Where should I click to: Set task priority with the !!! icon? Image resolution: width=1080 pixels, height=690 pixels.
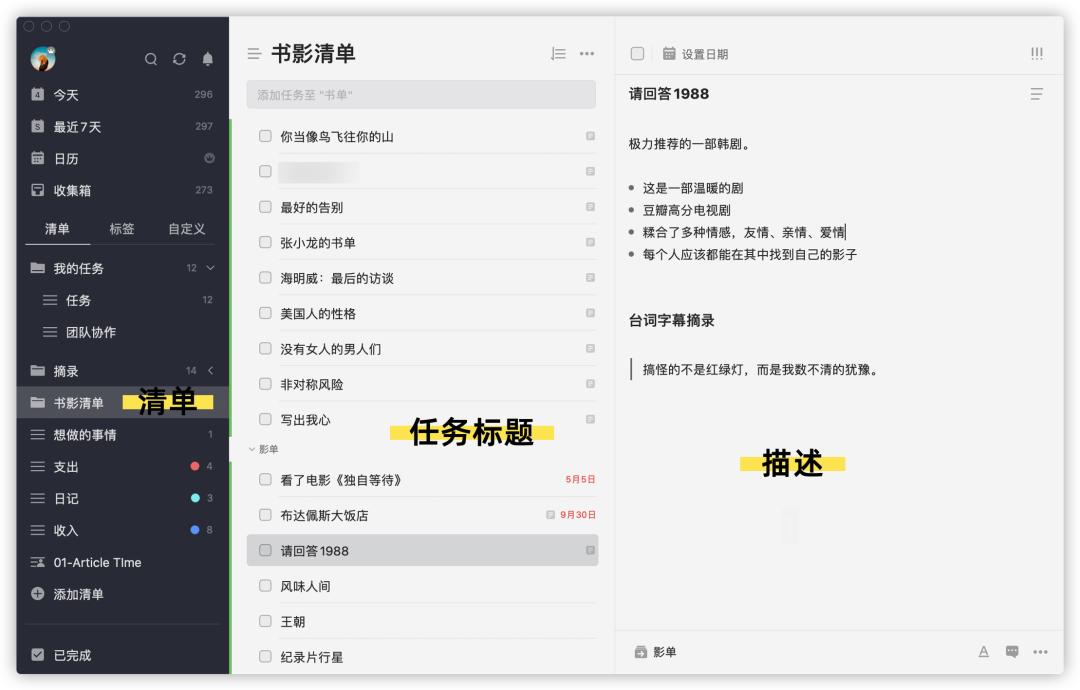point(1037,53)
